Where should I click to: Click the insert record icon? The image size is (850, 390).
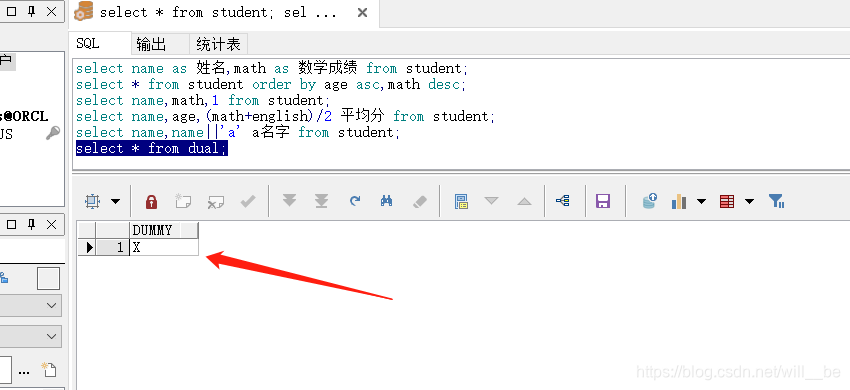(183, 202)
